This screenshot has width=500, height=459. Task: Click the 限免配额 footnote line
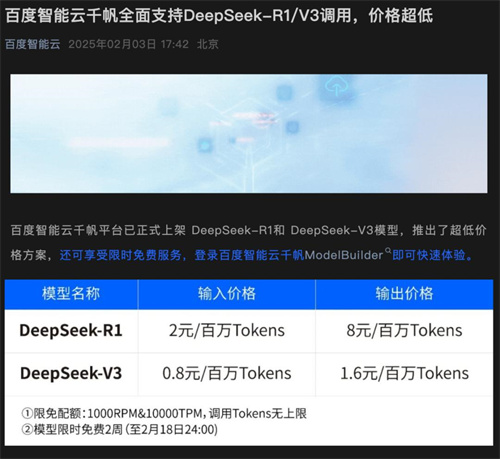tap(164, 414)
